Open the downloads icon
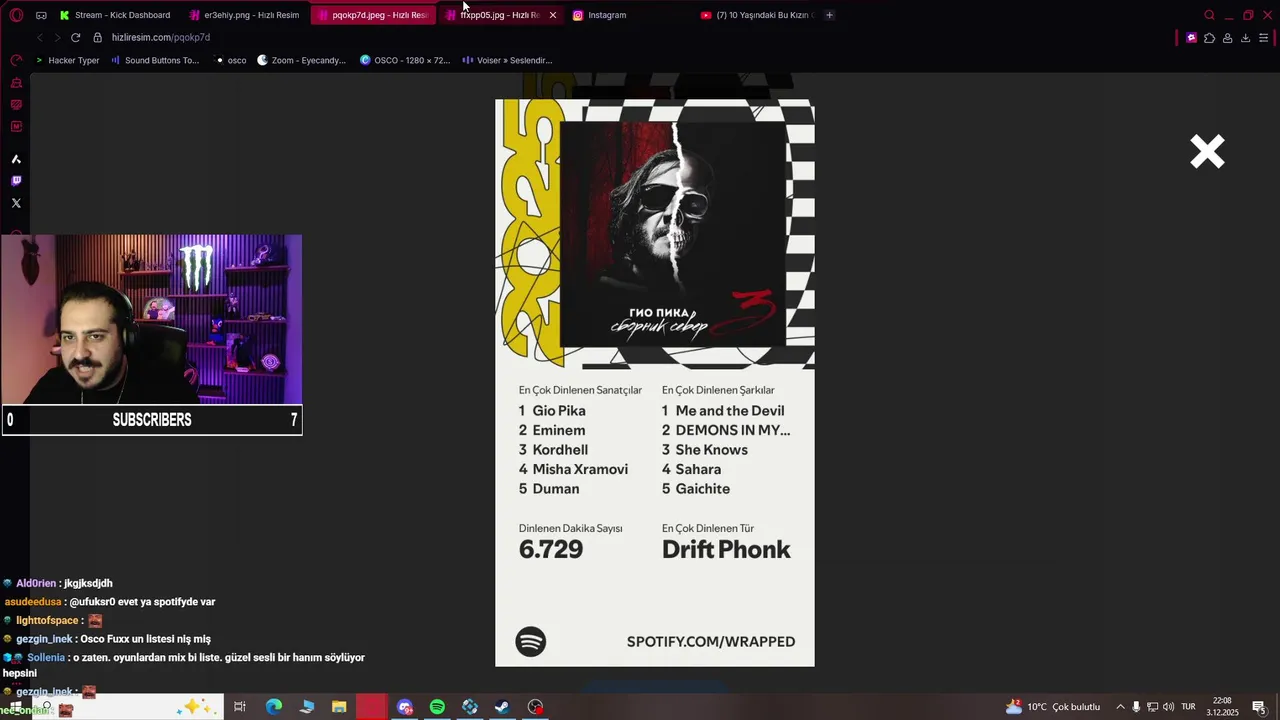This screenshot has height=720, width=1280. 1245,38
